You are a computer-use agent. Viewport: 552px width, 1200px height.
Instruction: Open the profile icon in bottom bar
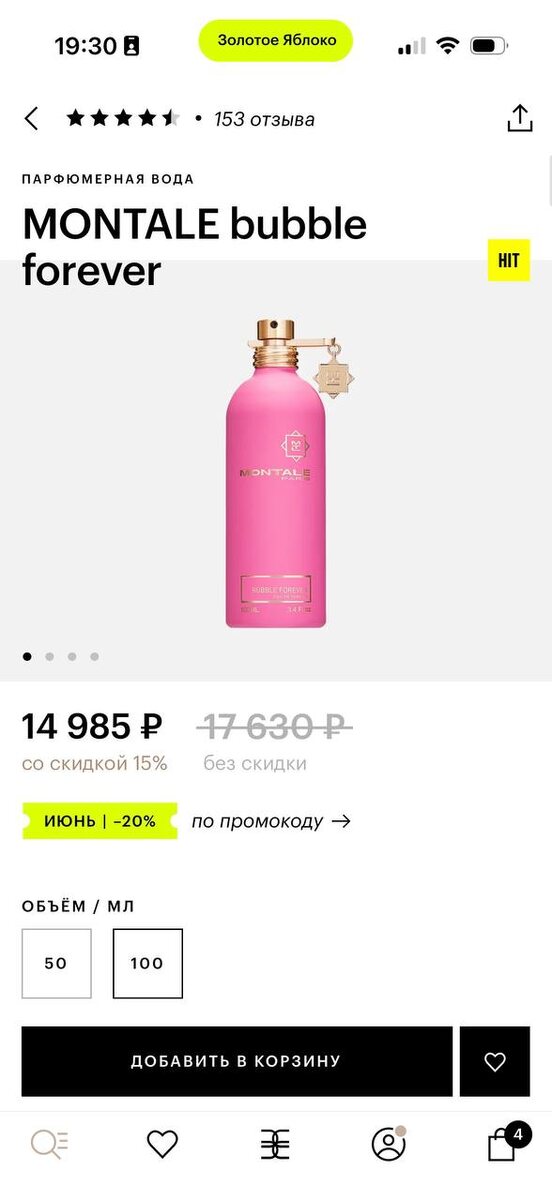pos(388,1143)
